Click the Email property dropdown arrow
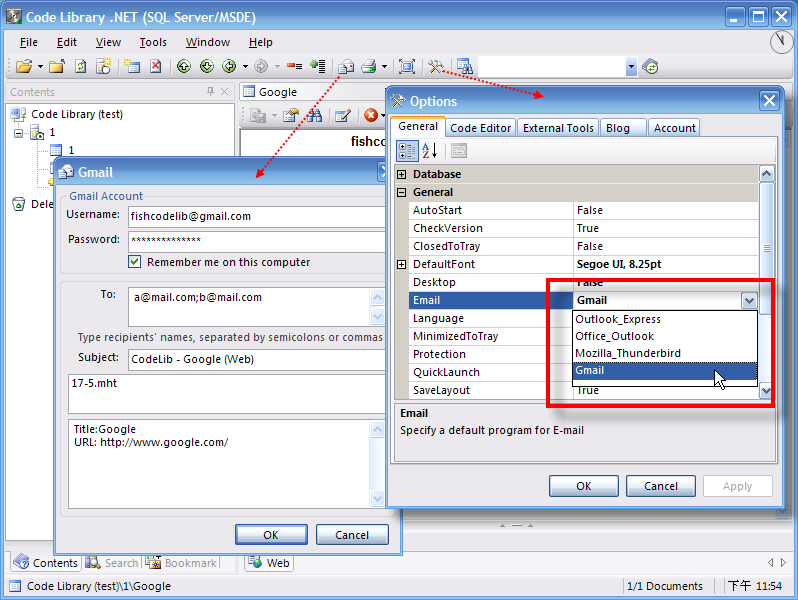Image resolution: width=798 pixels, height=600 pixels. pos(749,300)
